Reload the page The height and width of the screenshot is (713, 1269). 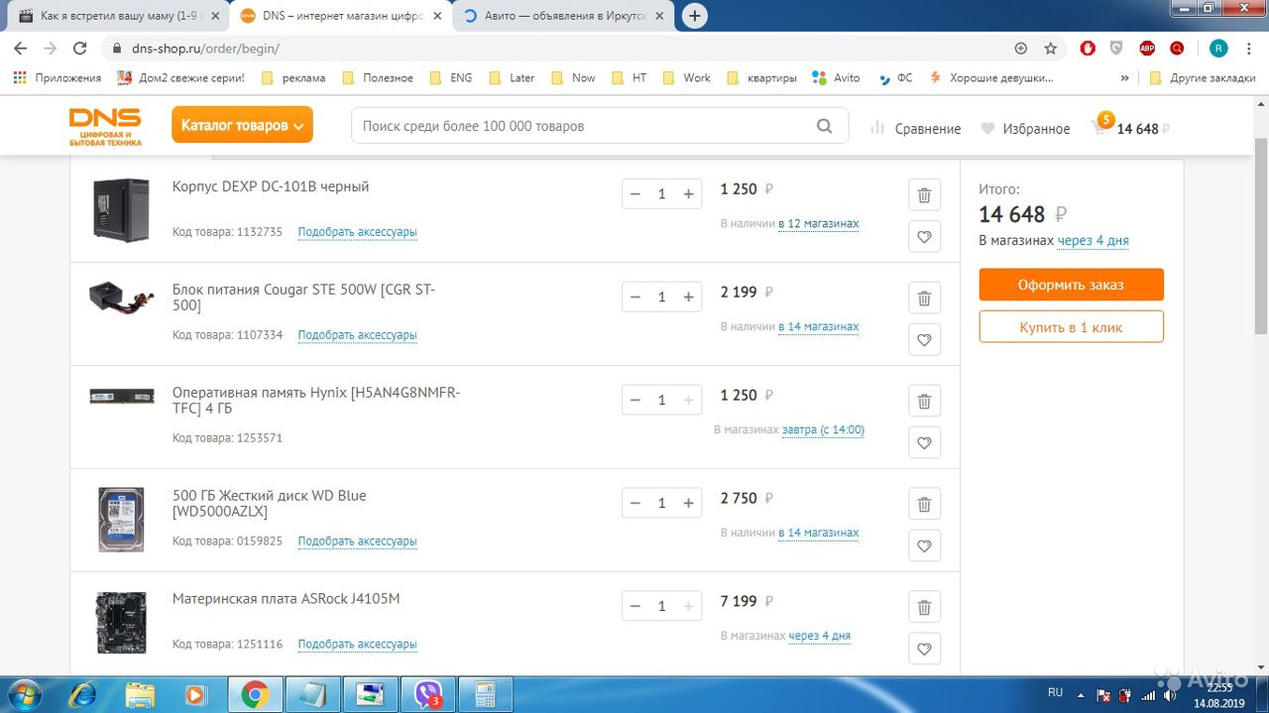click(80, 48)
